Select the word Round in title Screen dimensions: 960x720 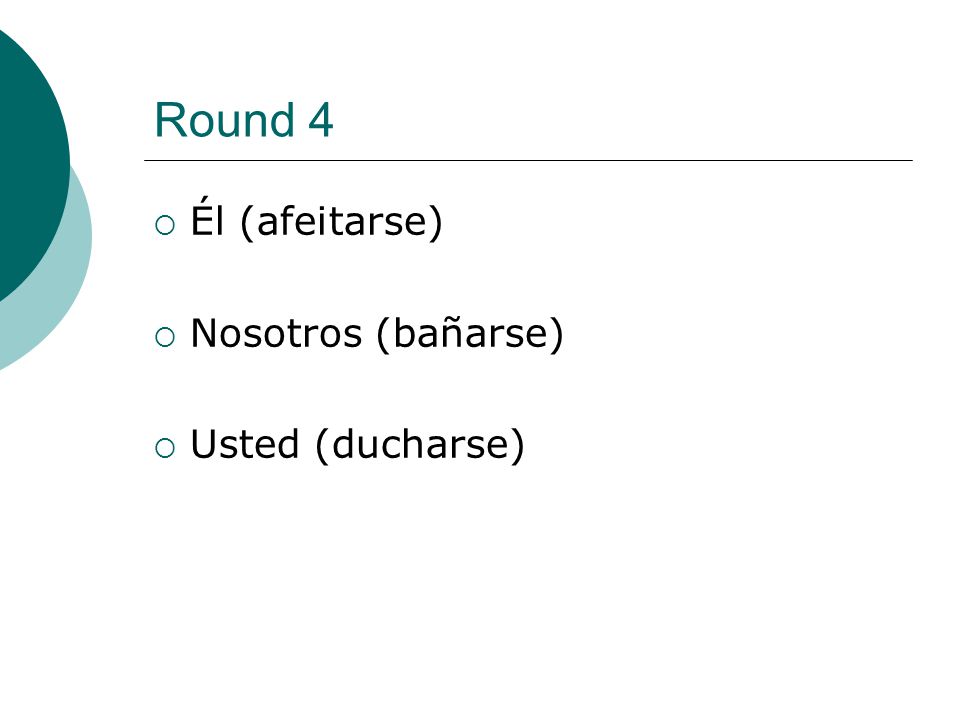225,120
